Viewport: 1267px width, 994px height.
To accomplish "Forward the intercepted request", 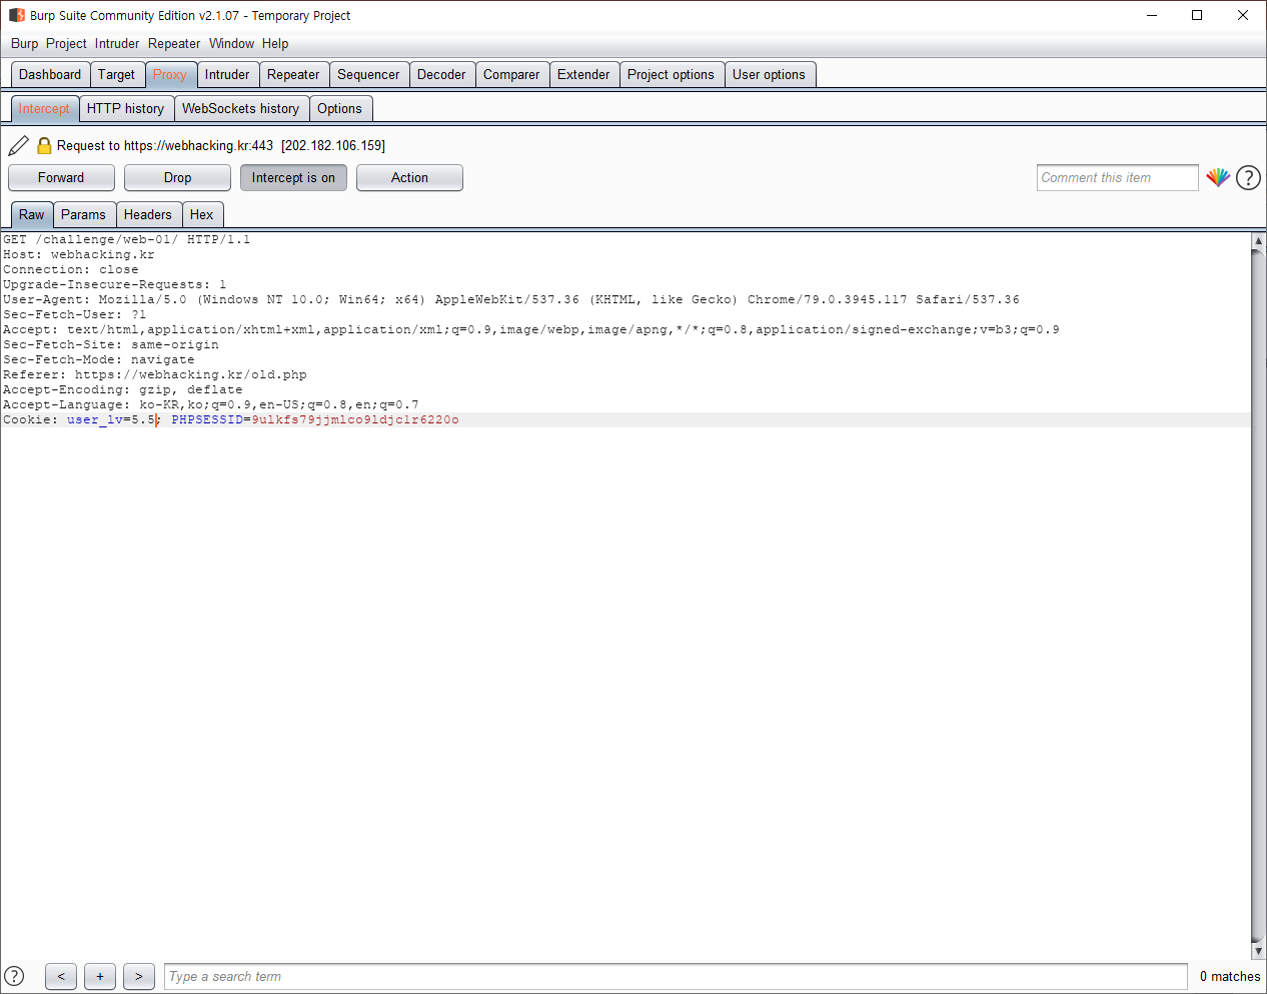I will pyautogui.click(x=61, y=178).
